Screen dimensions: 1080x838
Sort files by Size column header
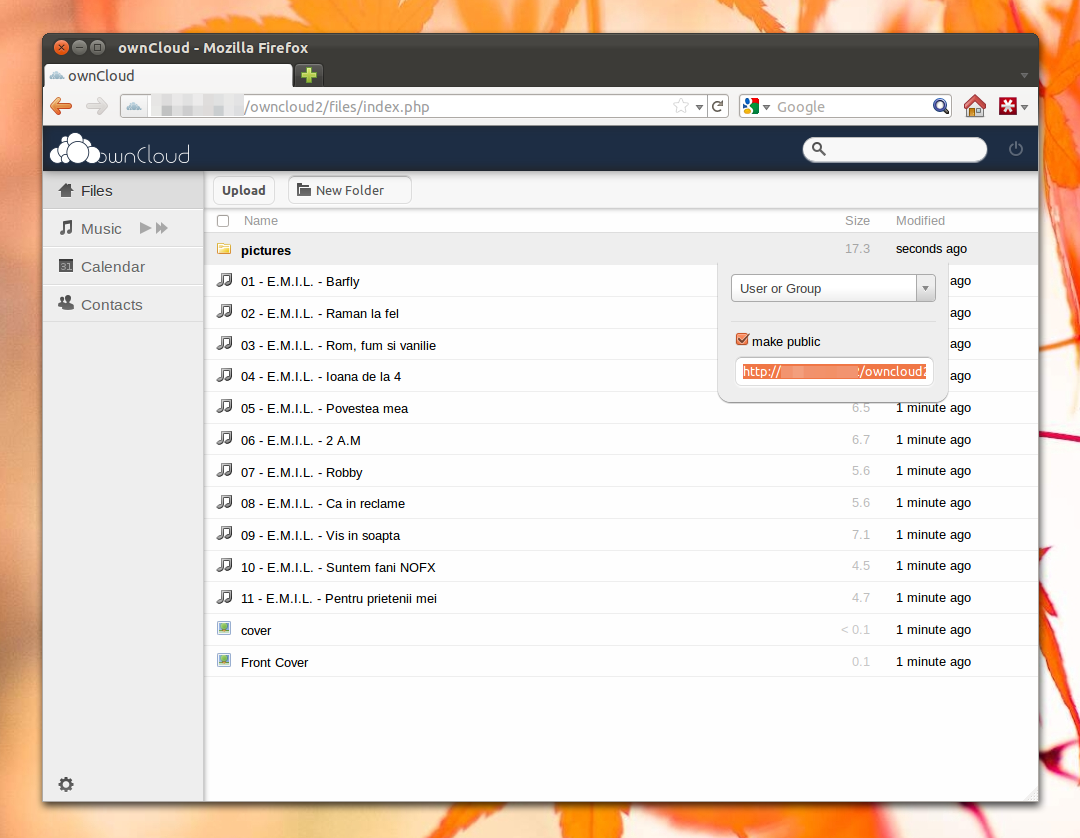pyautogui.click(x=858, y=221)
